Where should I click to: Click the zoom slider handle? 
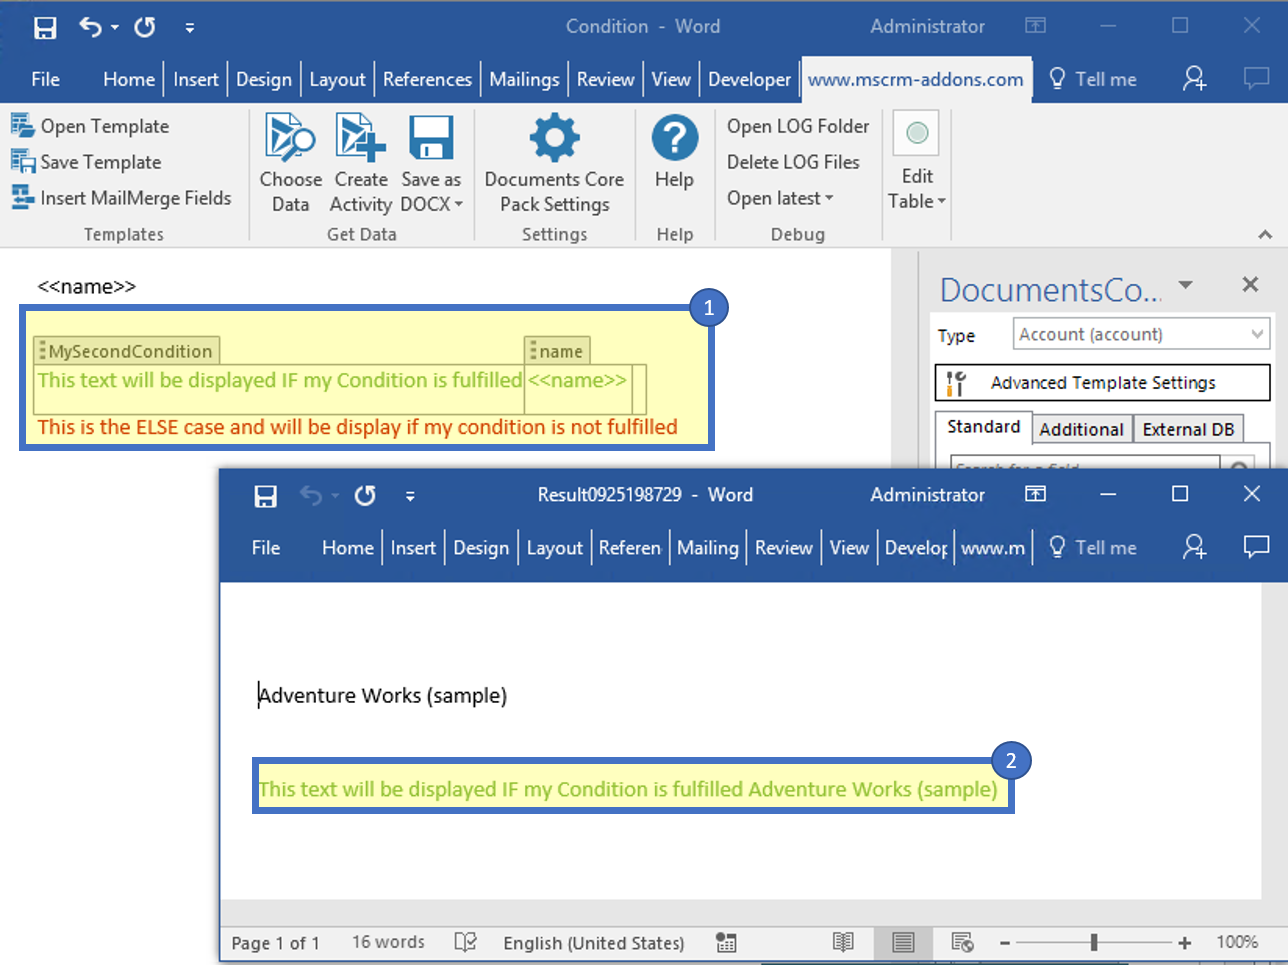tap(1094, 942)
